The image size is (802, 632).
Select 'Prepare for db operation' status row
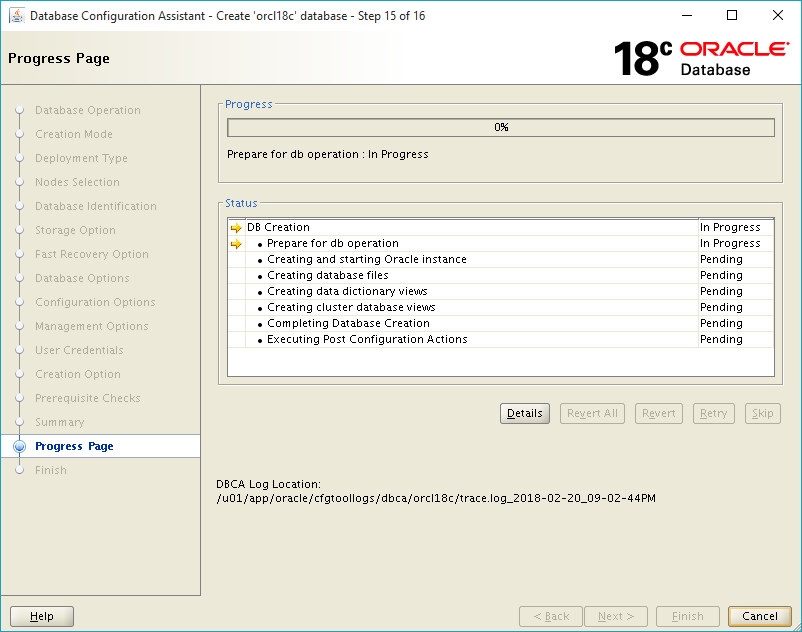(x=501, y=243)
